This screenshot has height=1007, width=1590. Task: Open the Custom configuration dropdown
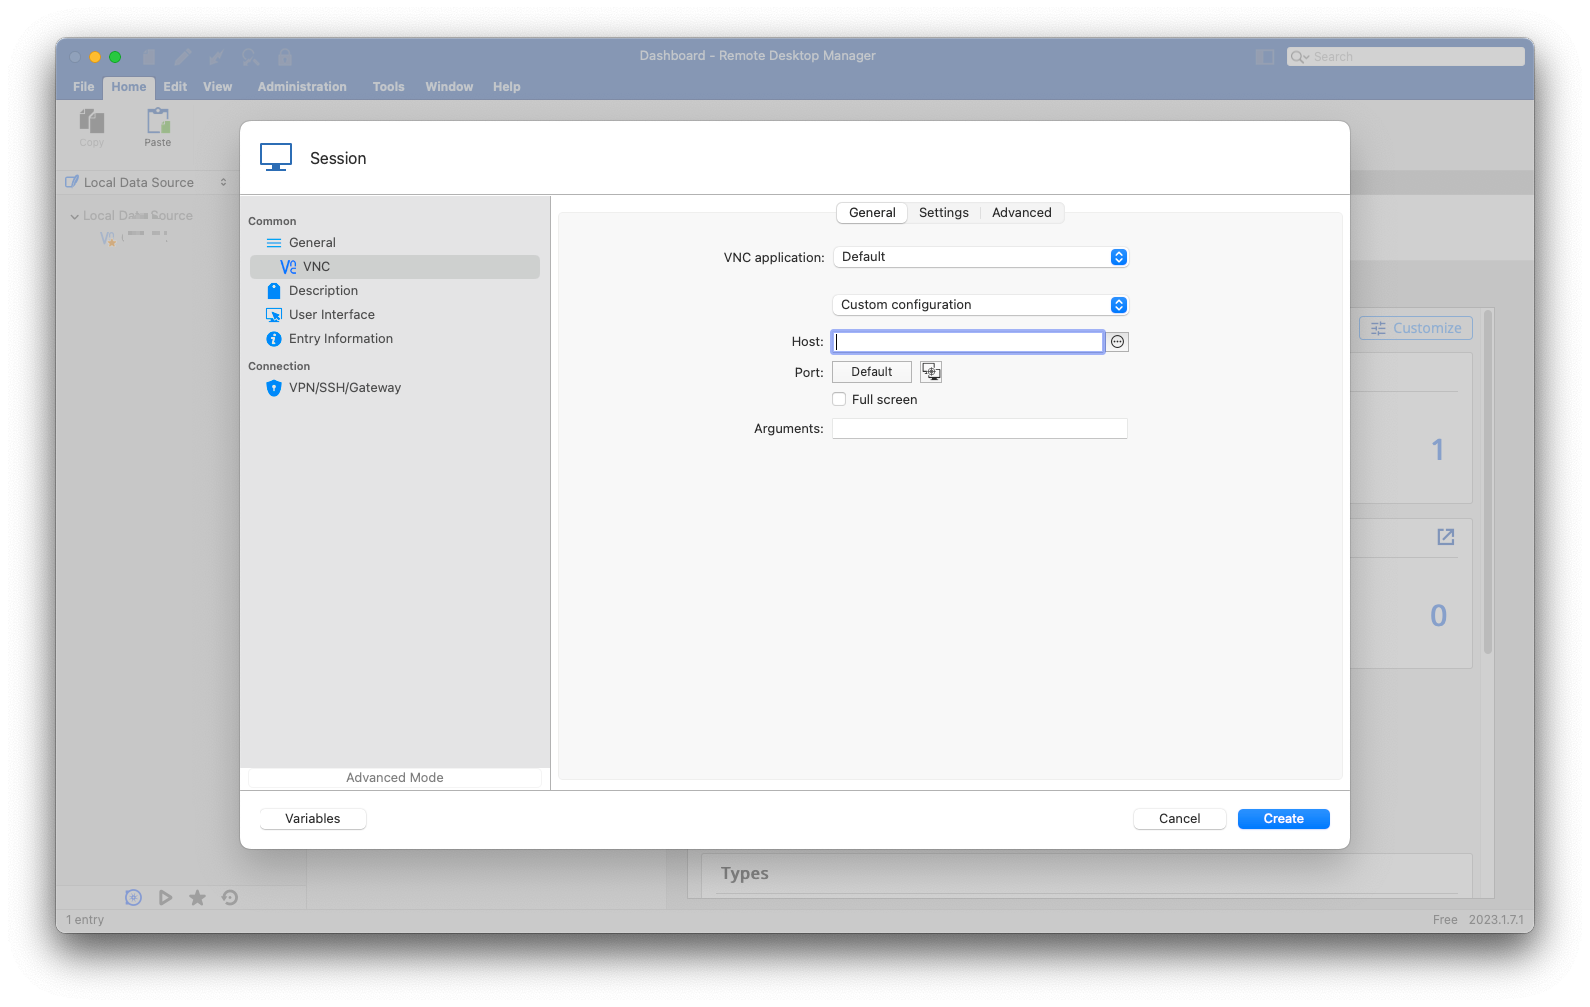pos(980,305)
